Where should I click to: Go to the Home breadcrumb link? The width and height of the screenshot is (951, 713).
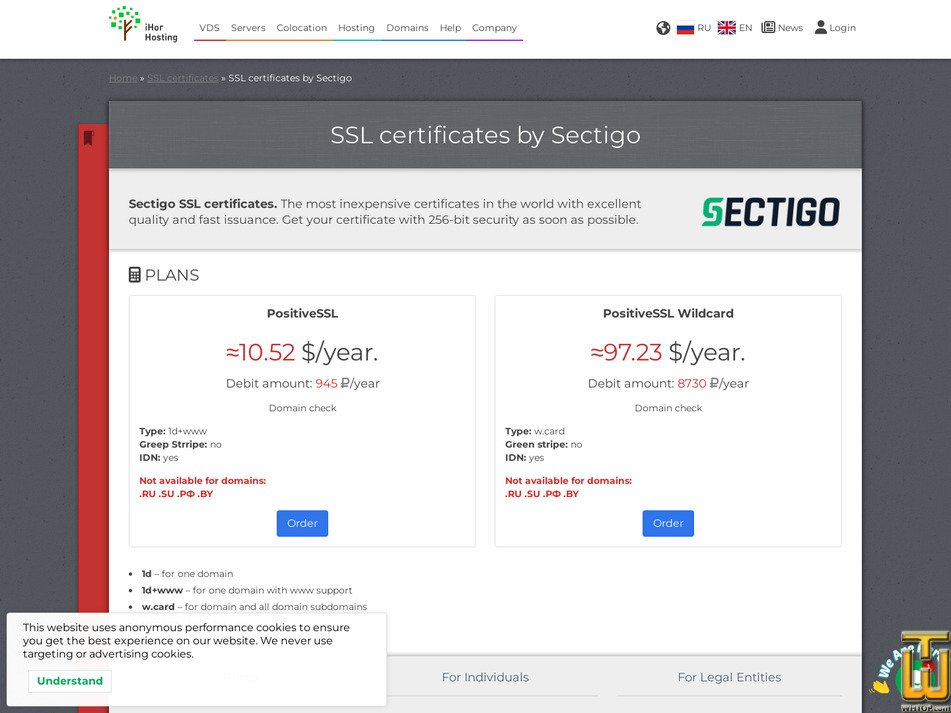point(123,78)
